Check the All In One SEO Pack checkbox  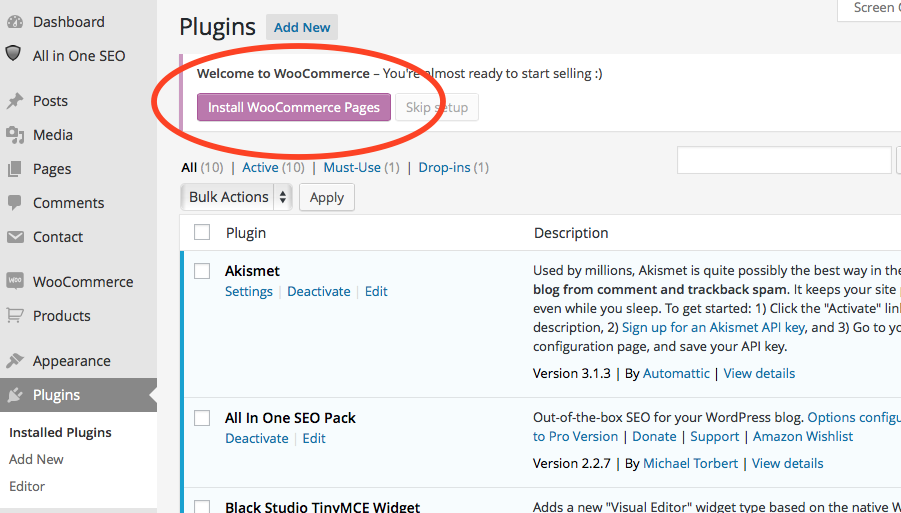pyautogui.click(x=202, y=418)
